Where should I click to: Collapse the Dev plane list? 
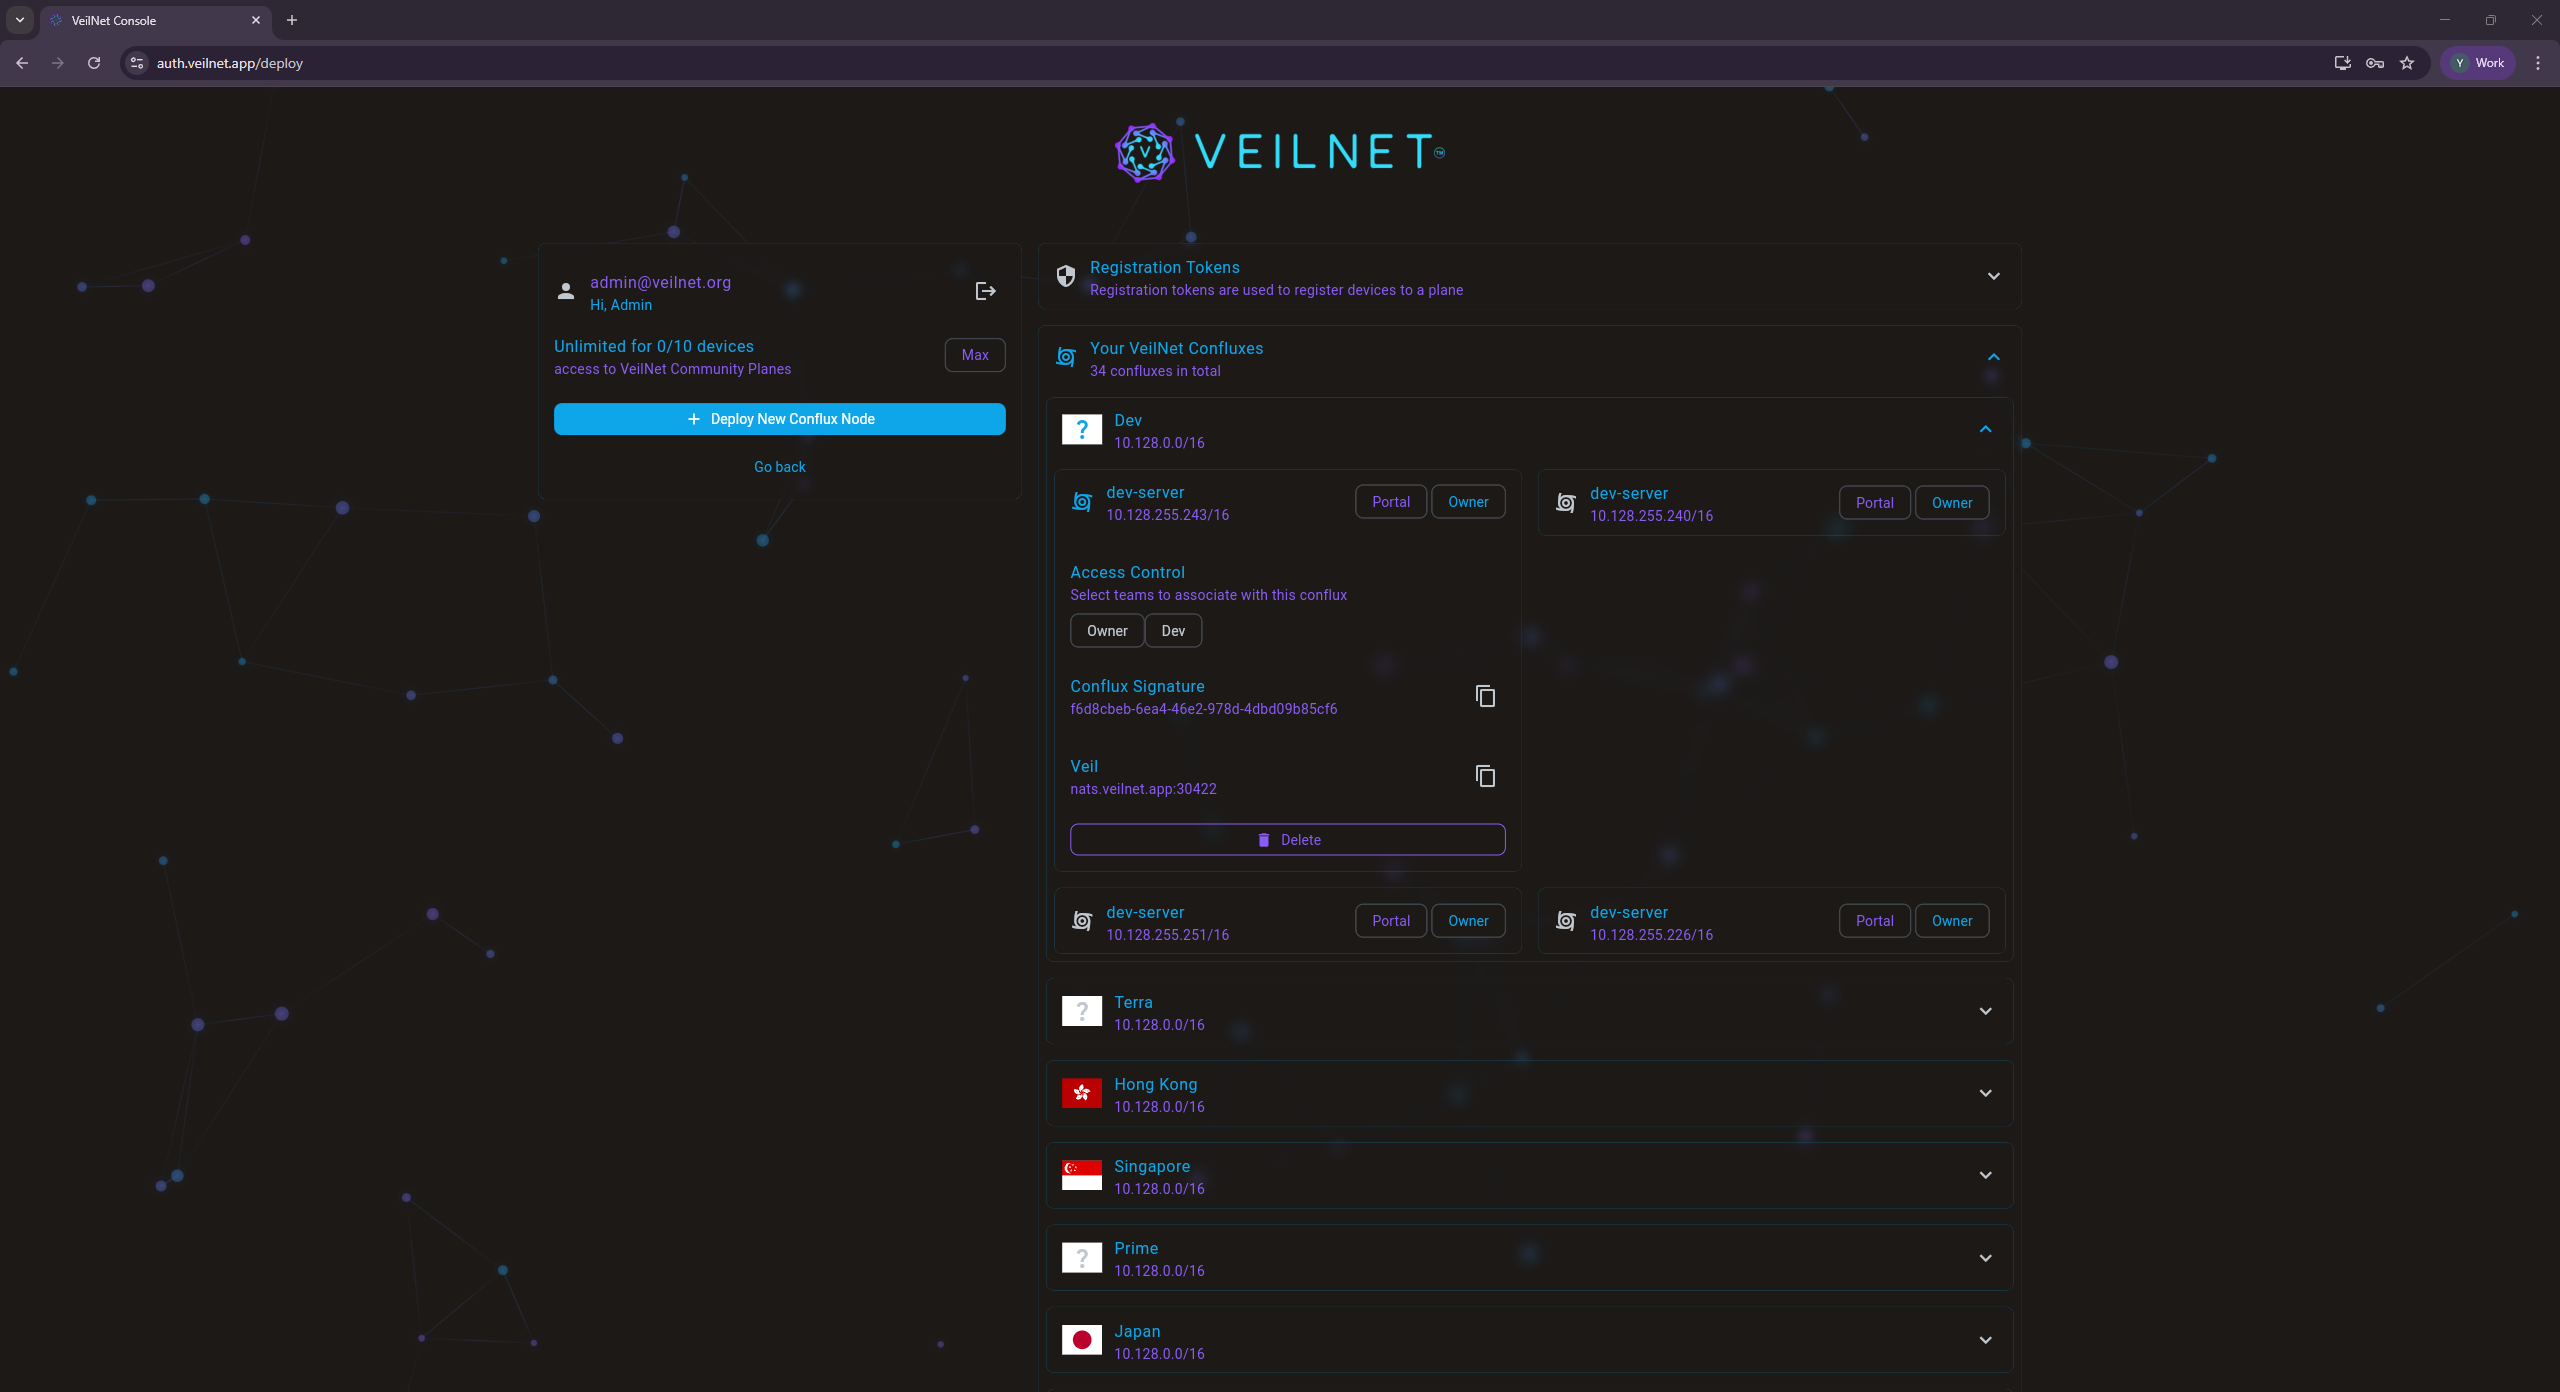pyautogui.click(x=1985, y=429)
